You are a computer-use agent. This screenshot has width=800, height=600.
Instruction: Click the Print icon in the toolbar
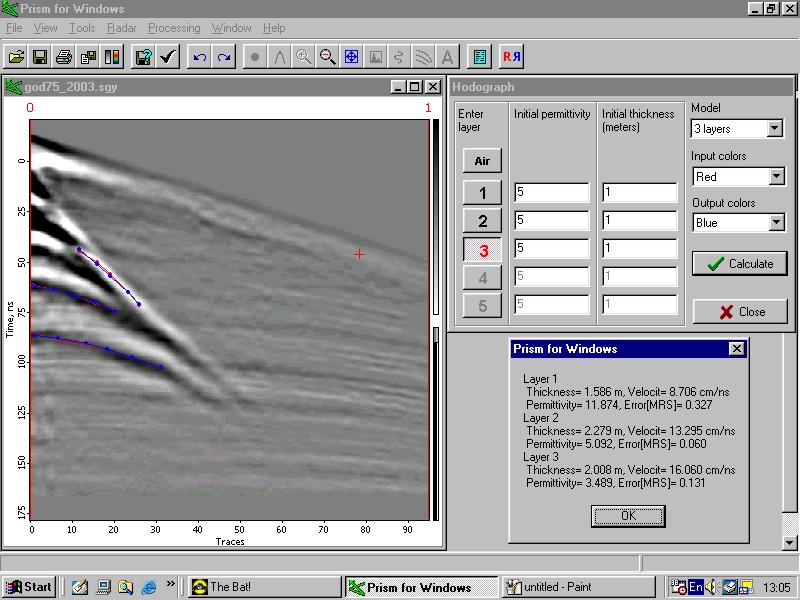(64, 56)
